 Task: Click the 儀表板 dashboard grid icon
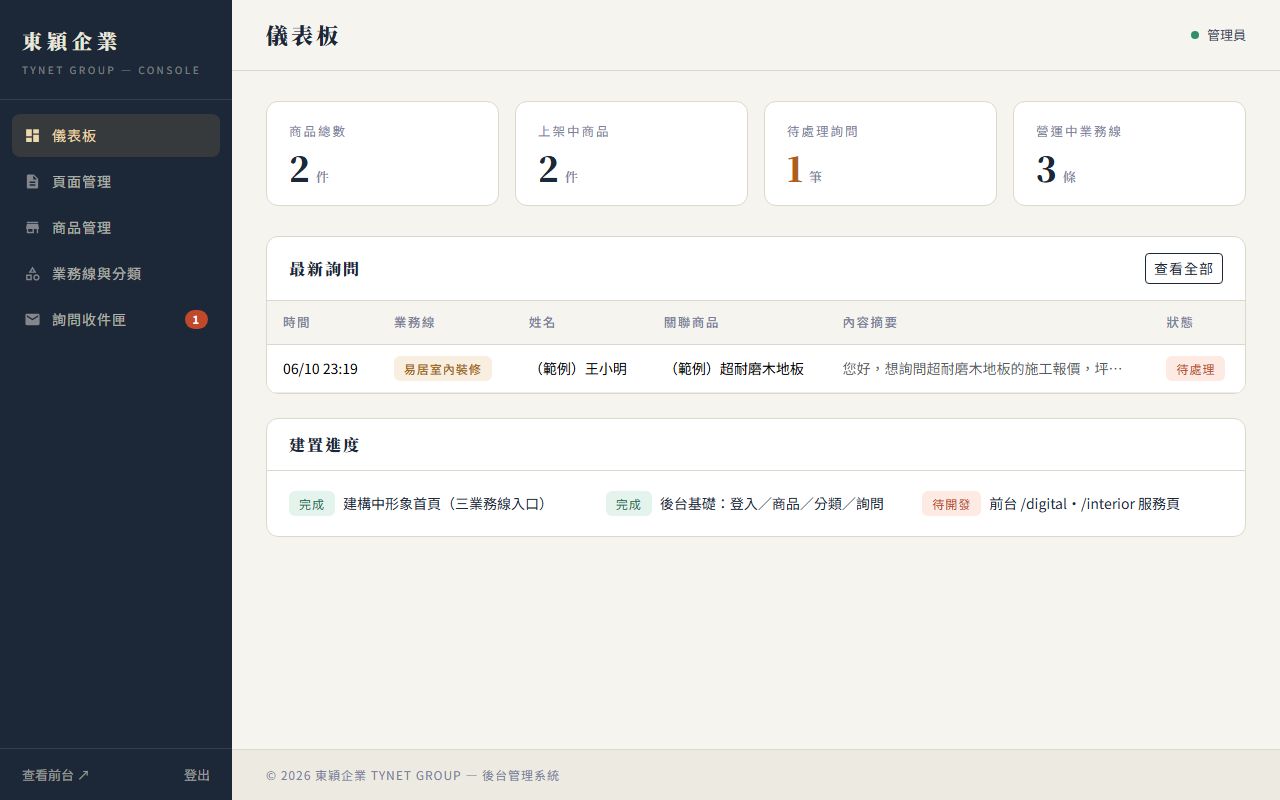[x=32, y=136]
